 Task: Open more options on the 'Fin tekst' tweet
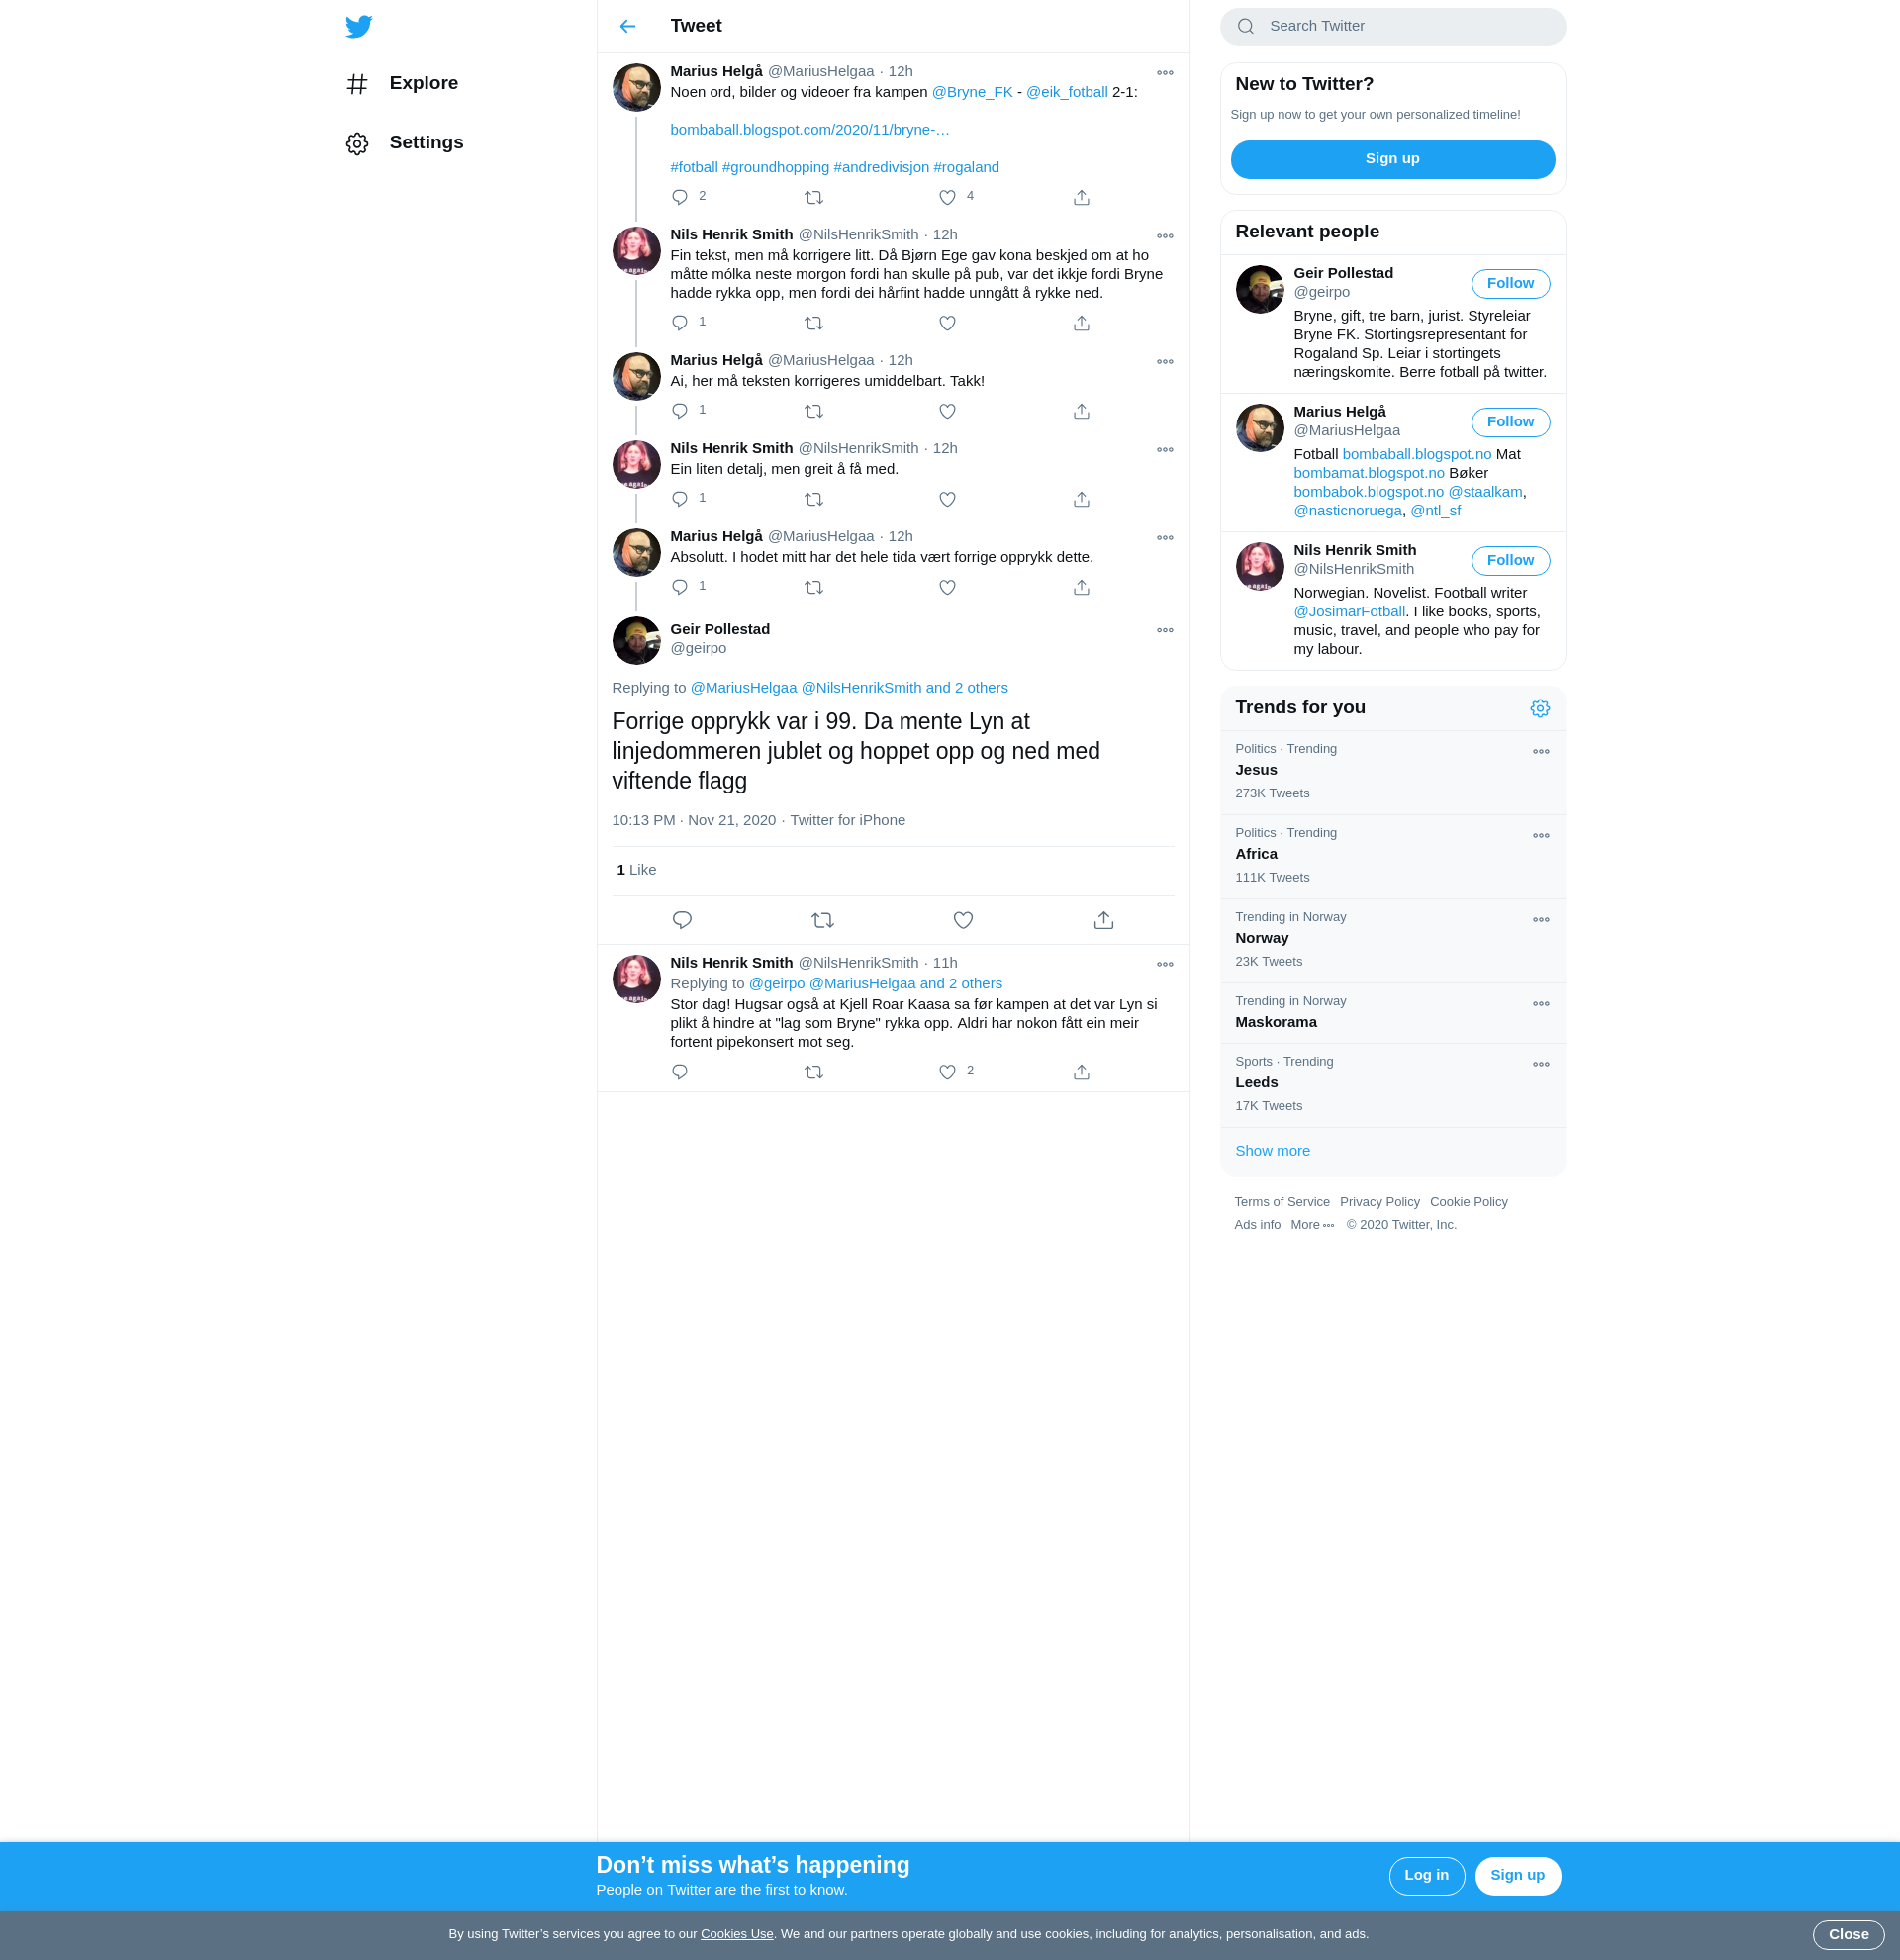[1165, 236]
